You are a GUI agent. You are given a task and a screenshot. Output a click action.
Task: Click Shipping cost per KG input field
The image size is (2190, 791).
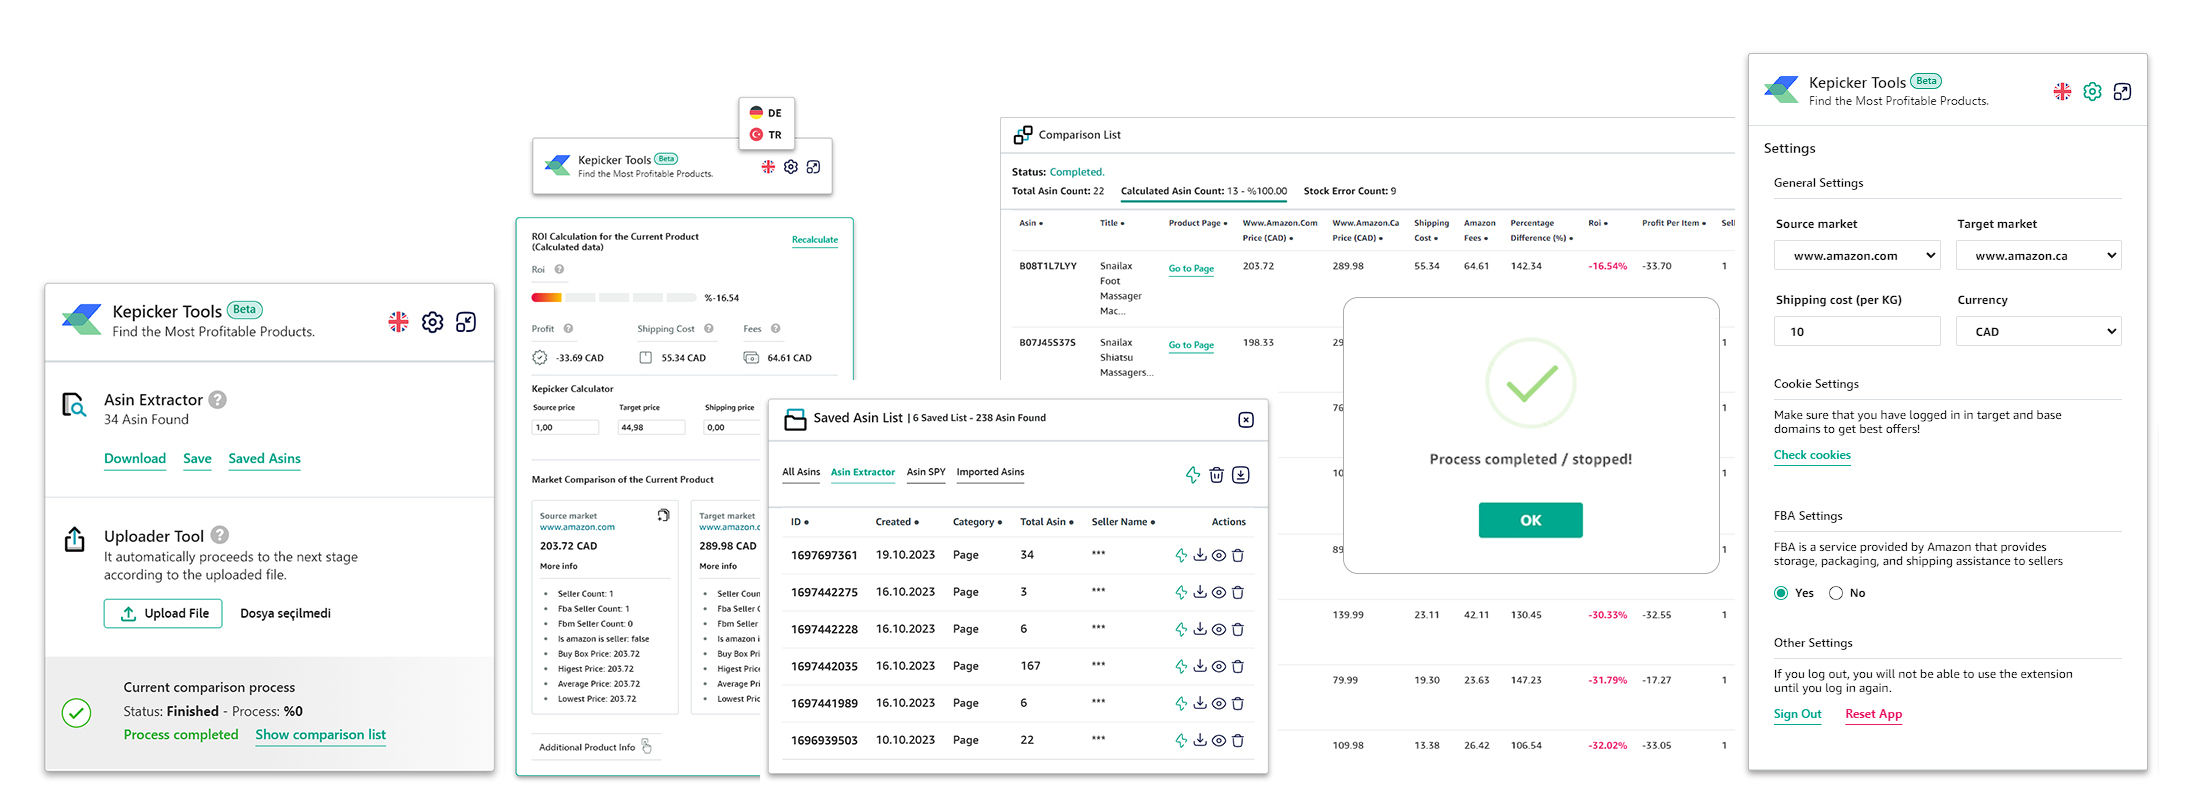click(1857, 331)
